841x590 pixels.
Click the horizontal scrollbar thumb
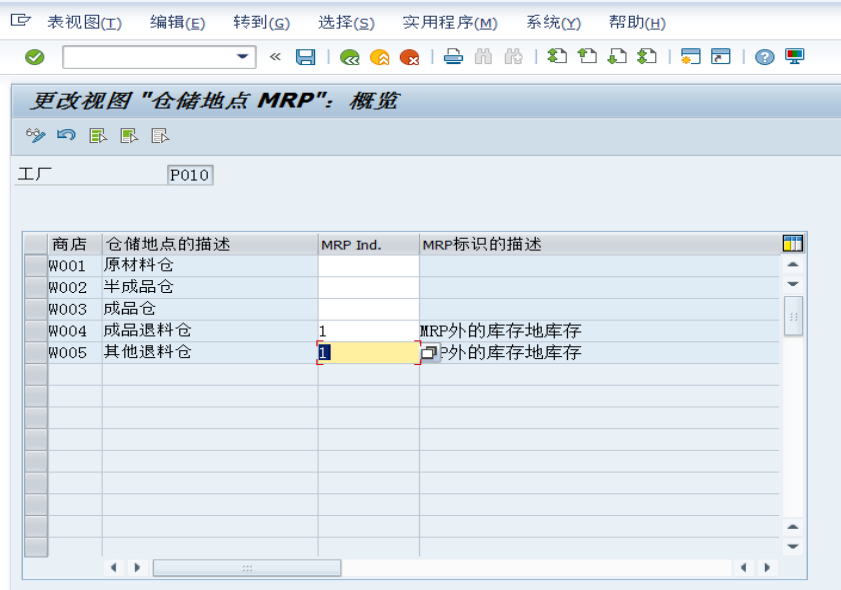(x=247, y=567)
